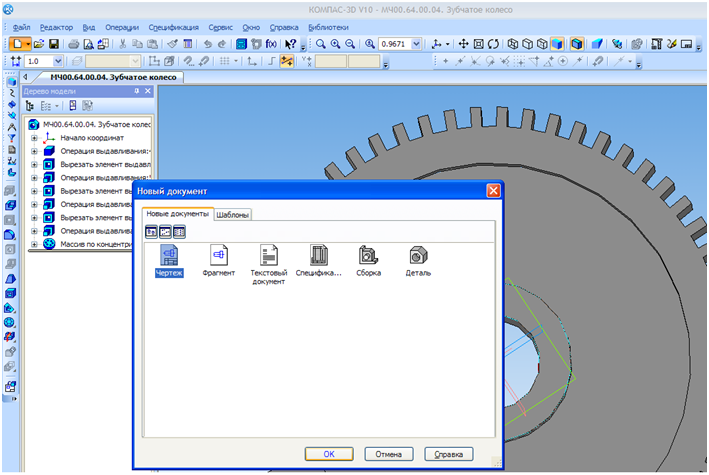Screen dimensions: 709x475
Task: Close the Дерево модели panel
Action: 148,91
